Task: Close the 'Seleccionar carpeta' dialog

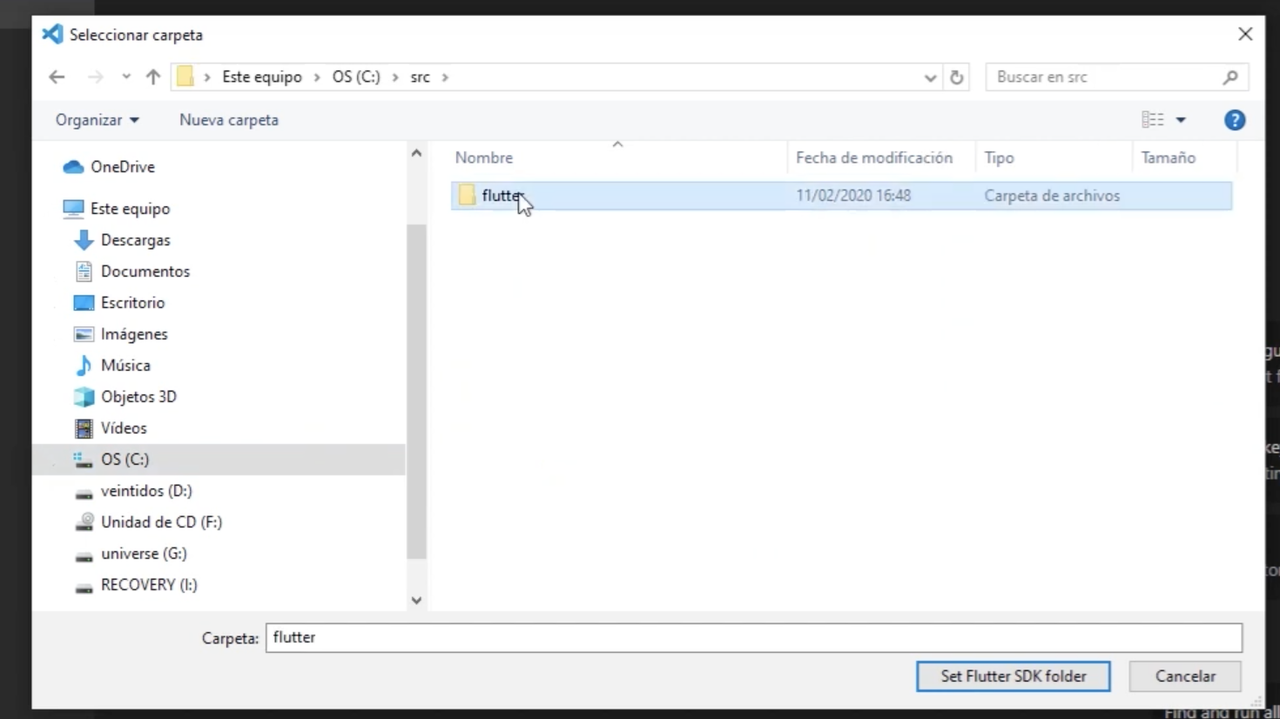Action: (1245, 34)
